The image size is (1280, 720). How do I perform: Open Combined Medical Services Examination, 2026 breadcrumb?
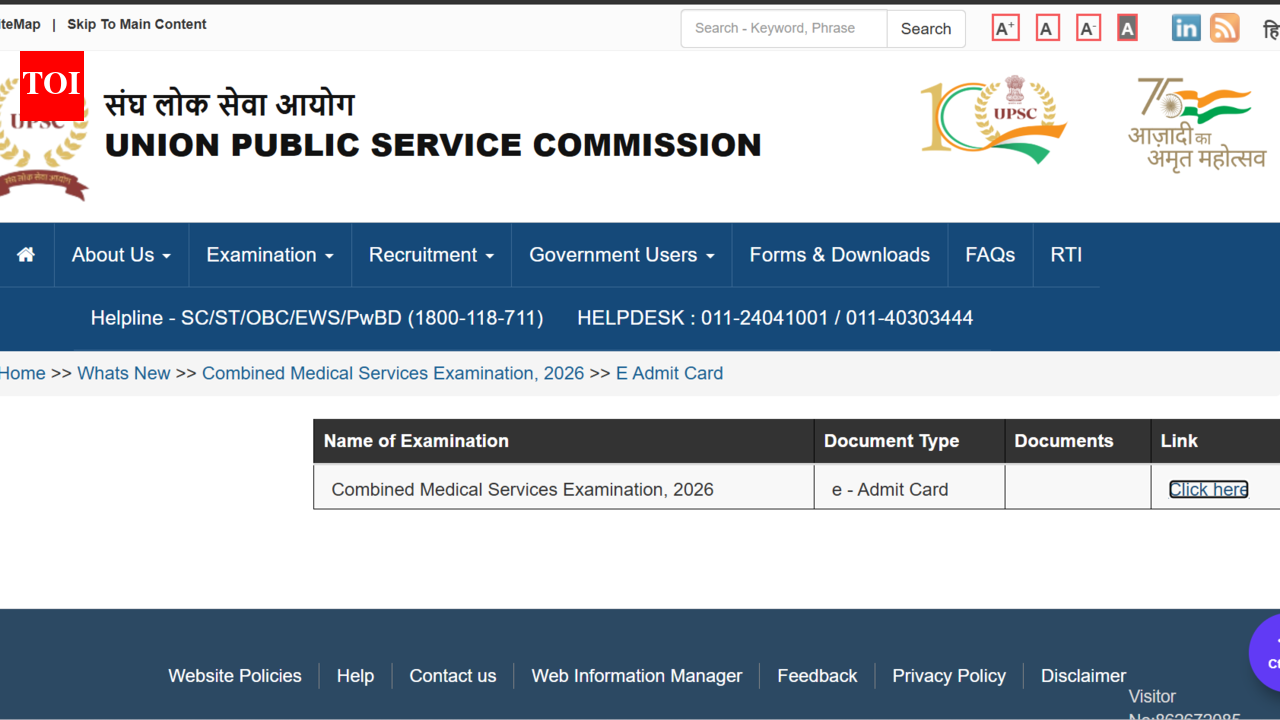(x=393, y=373)
